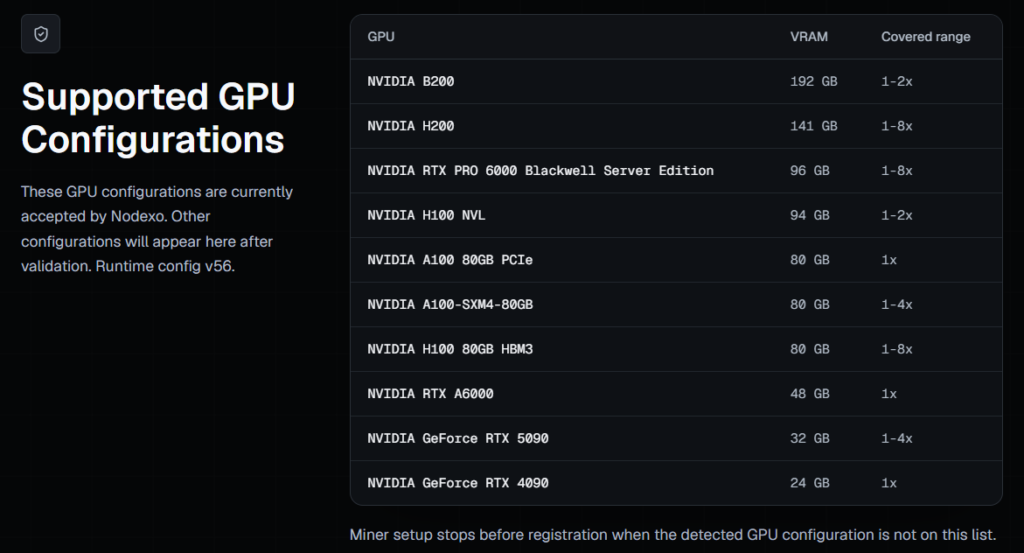1024x553 pixels.
Task: Click the VRAM column header
Action: coord(808,37)
